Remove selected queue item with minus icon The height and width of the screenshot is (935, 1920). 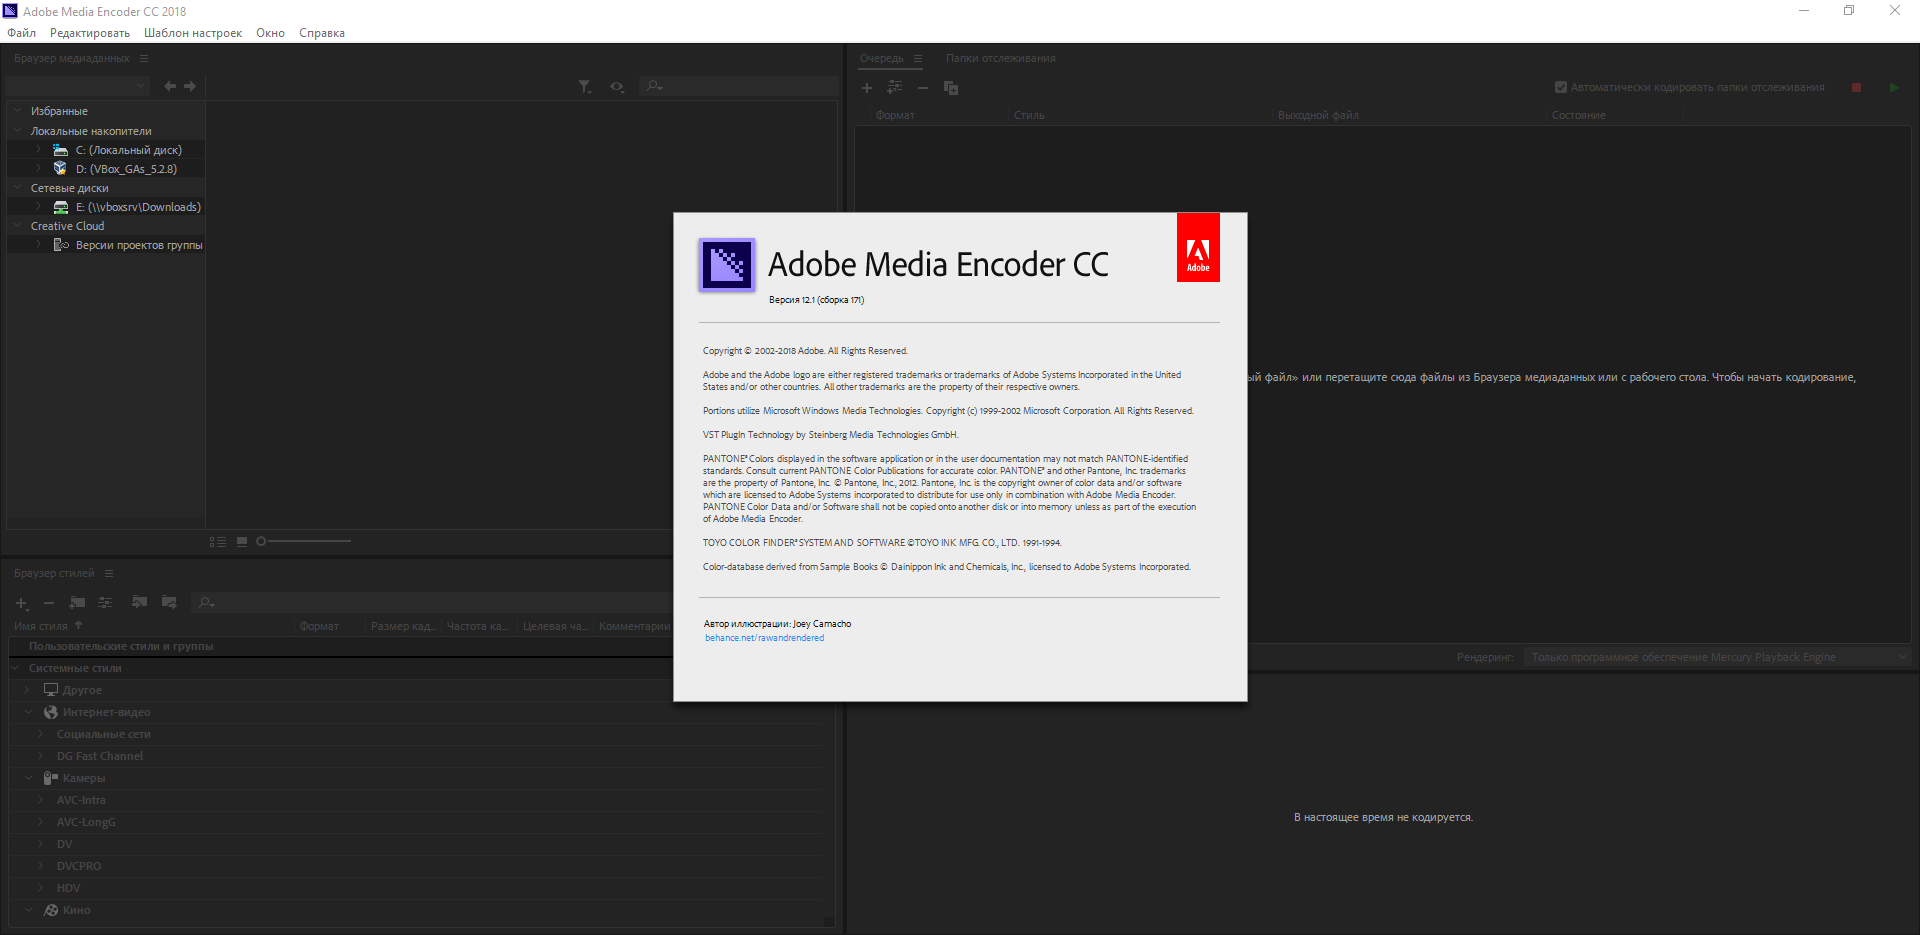tap(923, 88)
